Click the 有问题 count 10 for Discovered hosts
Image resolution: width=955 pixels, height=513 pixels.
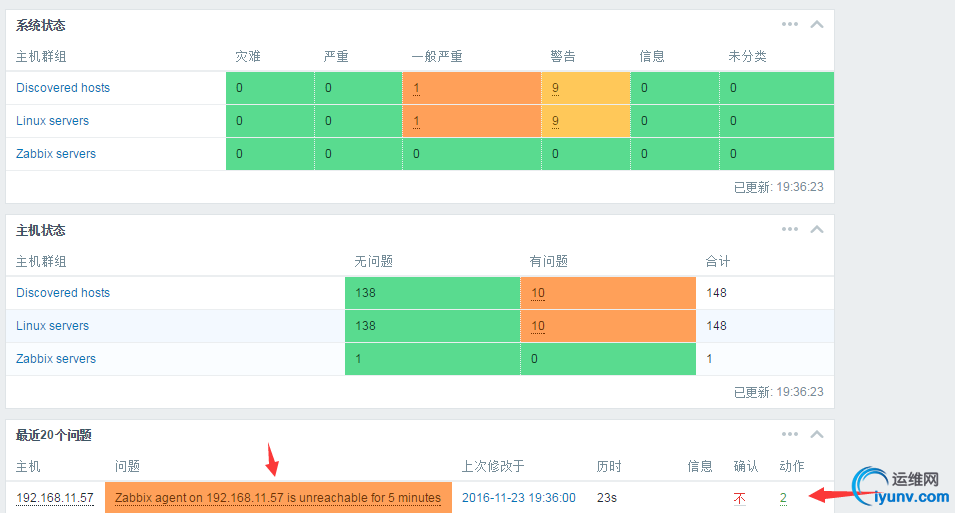(538, 293)
